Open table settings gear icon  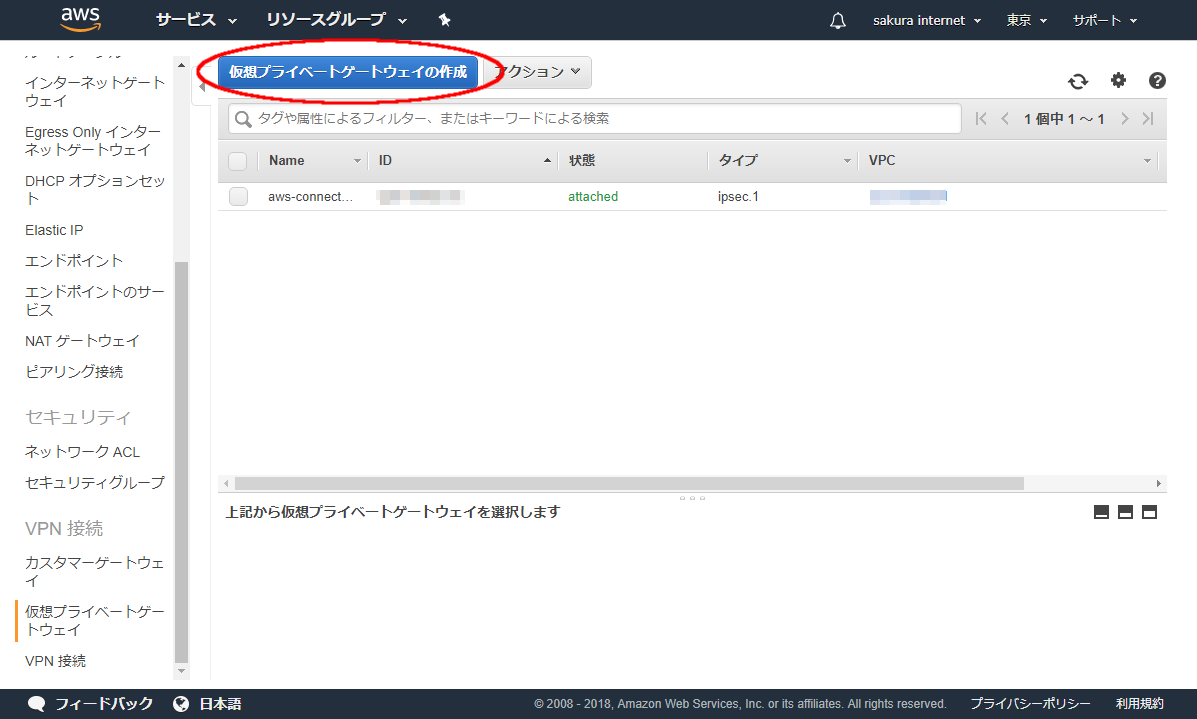[x=1118, y=81]
